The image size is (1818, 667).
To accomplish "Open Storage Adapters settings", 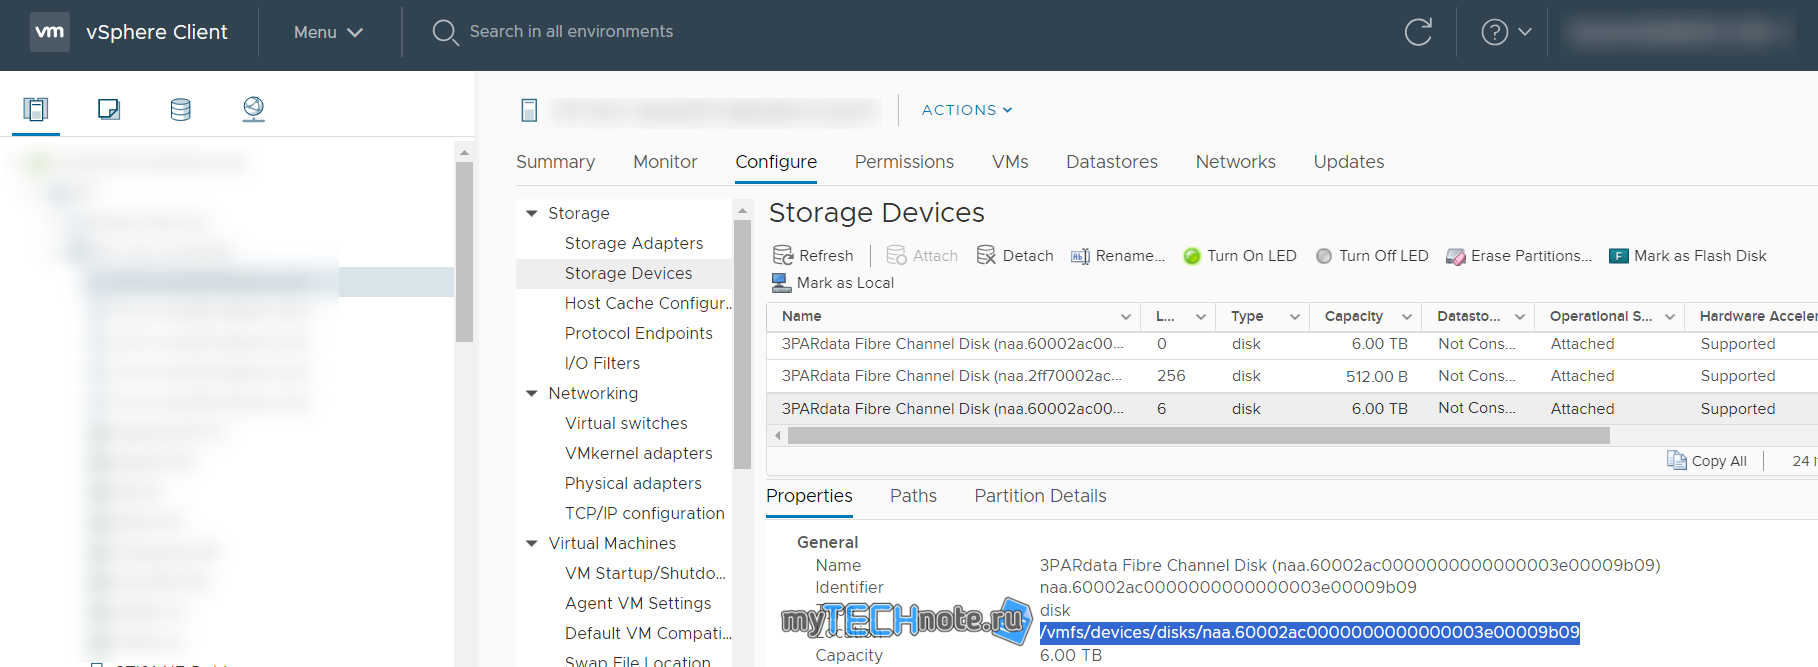I will click(634, 243).
